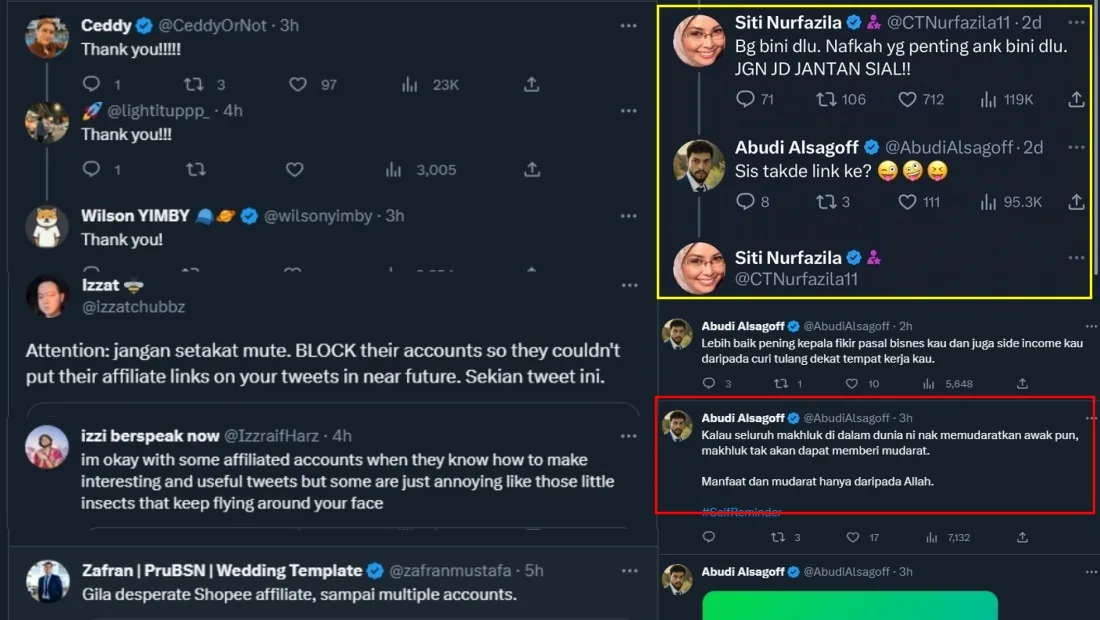Retweet Ceddy's "Thank you!!!!!" tweet
The height and width of the screenshot is (620, 1100).
click(196, 85)
